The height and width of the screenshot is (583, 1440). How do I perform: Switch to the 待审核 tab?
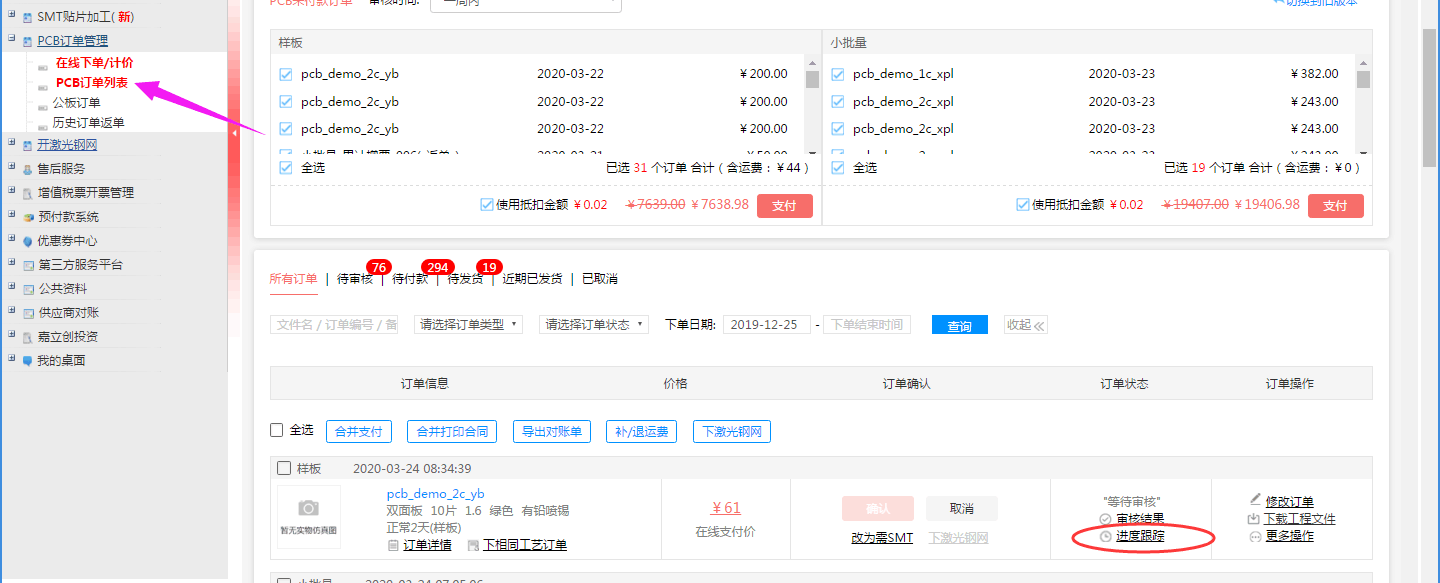[x=355, y=279]
